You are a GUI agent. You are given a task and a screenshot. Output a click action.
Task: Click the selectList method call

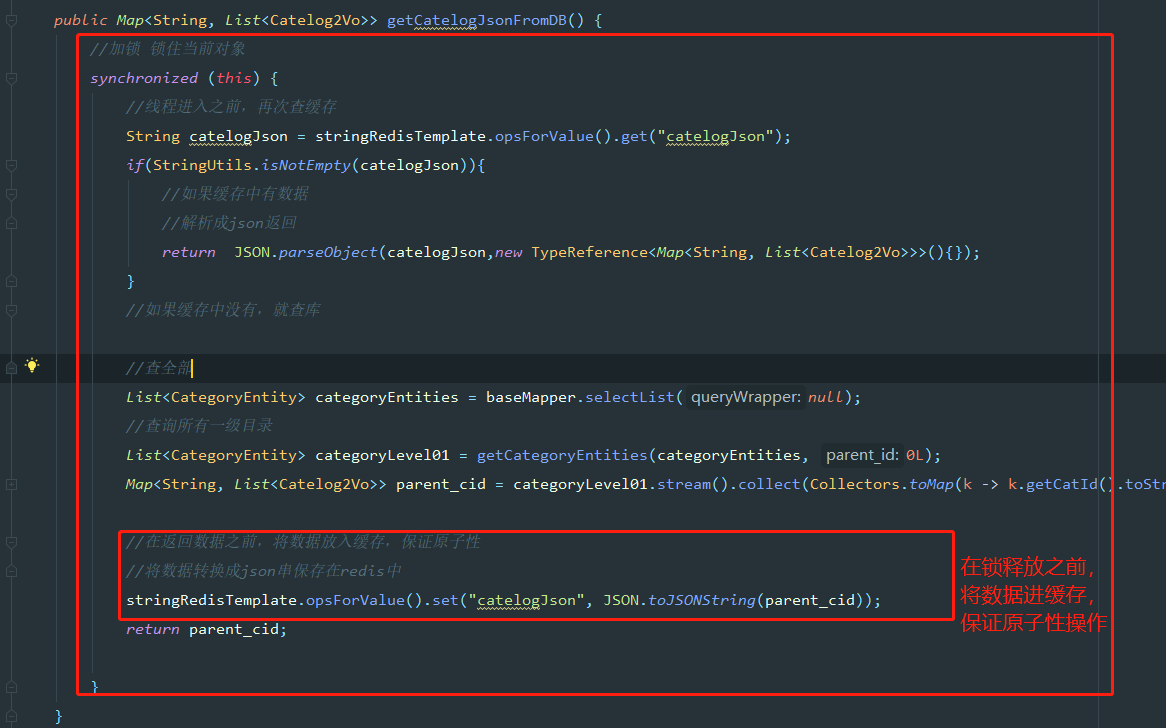tap(629, 397)
